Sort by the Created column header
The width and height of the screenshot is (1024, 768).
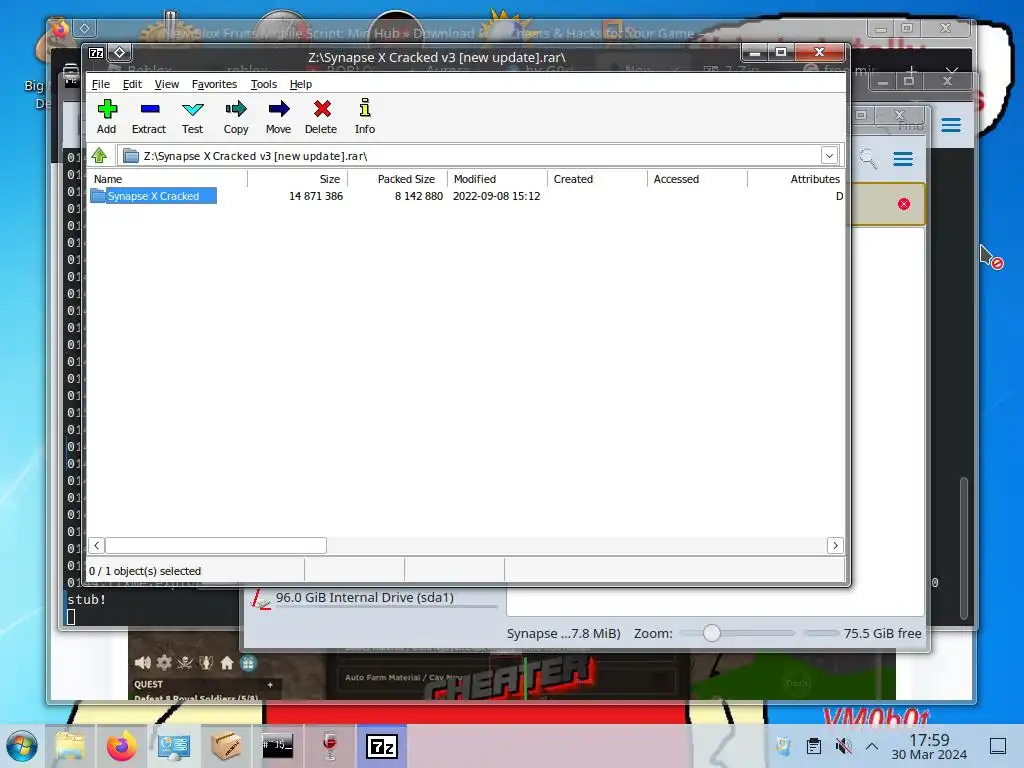(x=597, y=179)
